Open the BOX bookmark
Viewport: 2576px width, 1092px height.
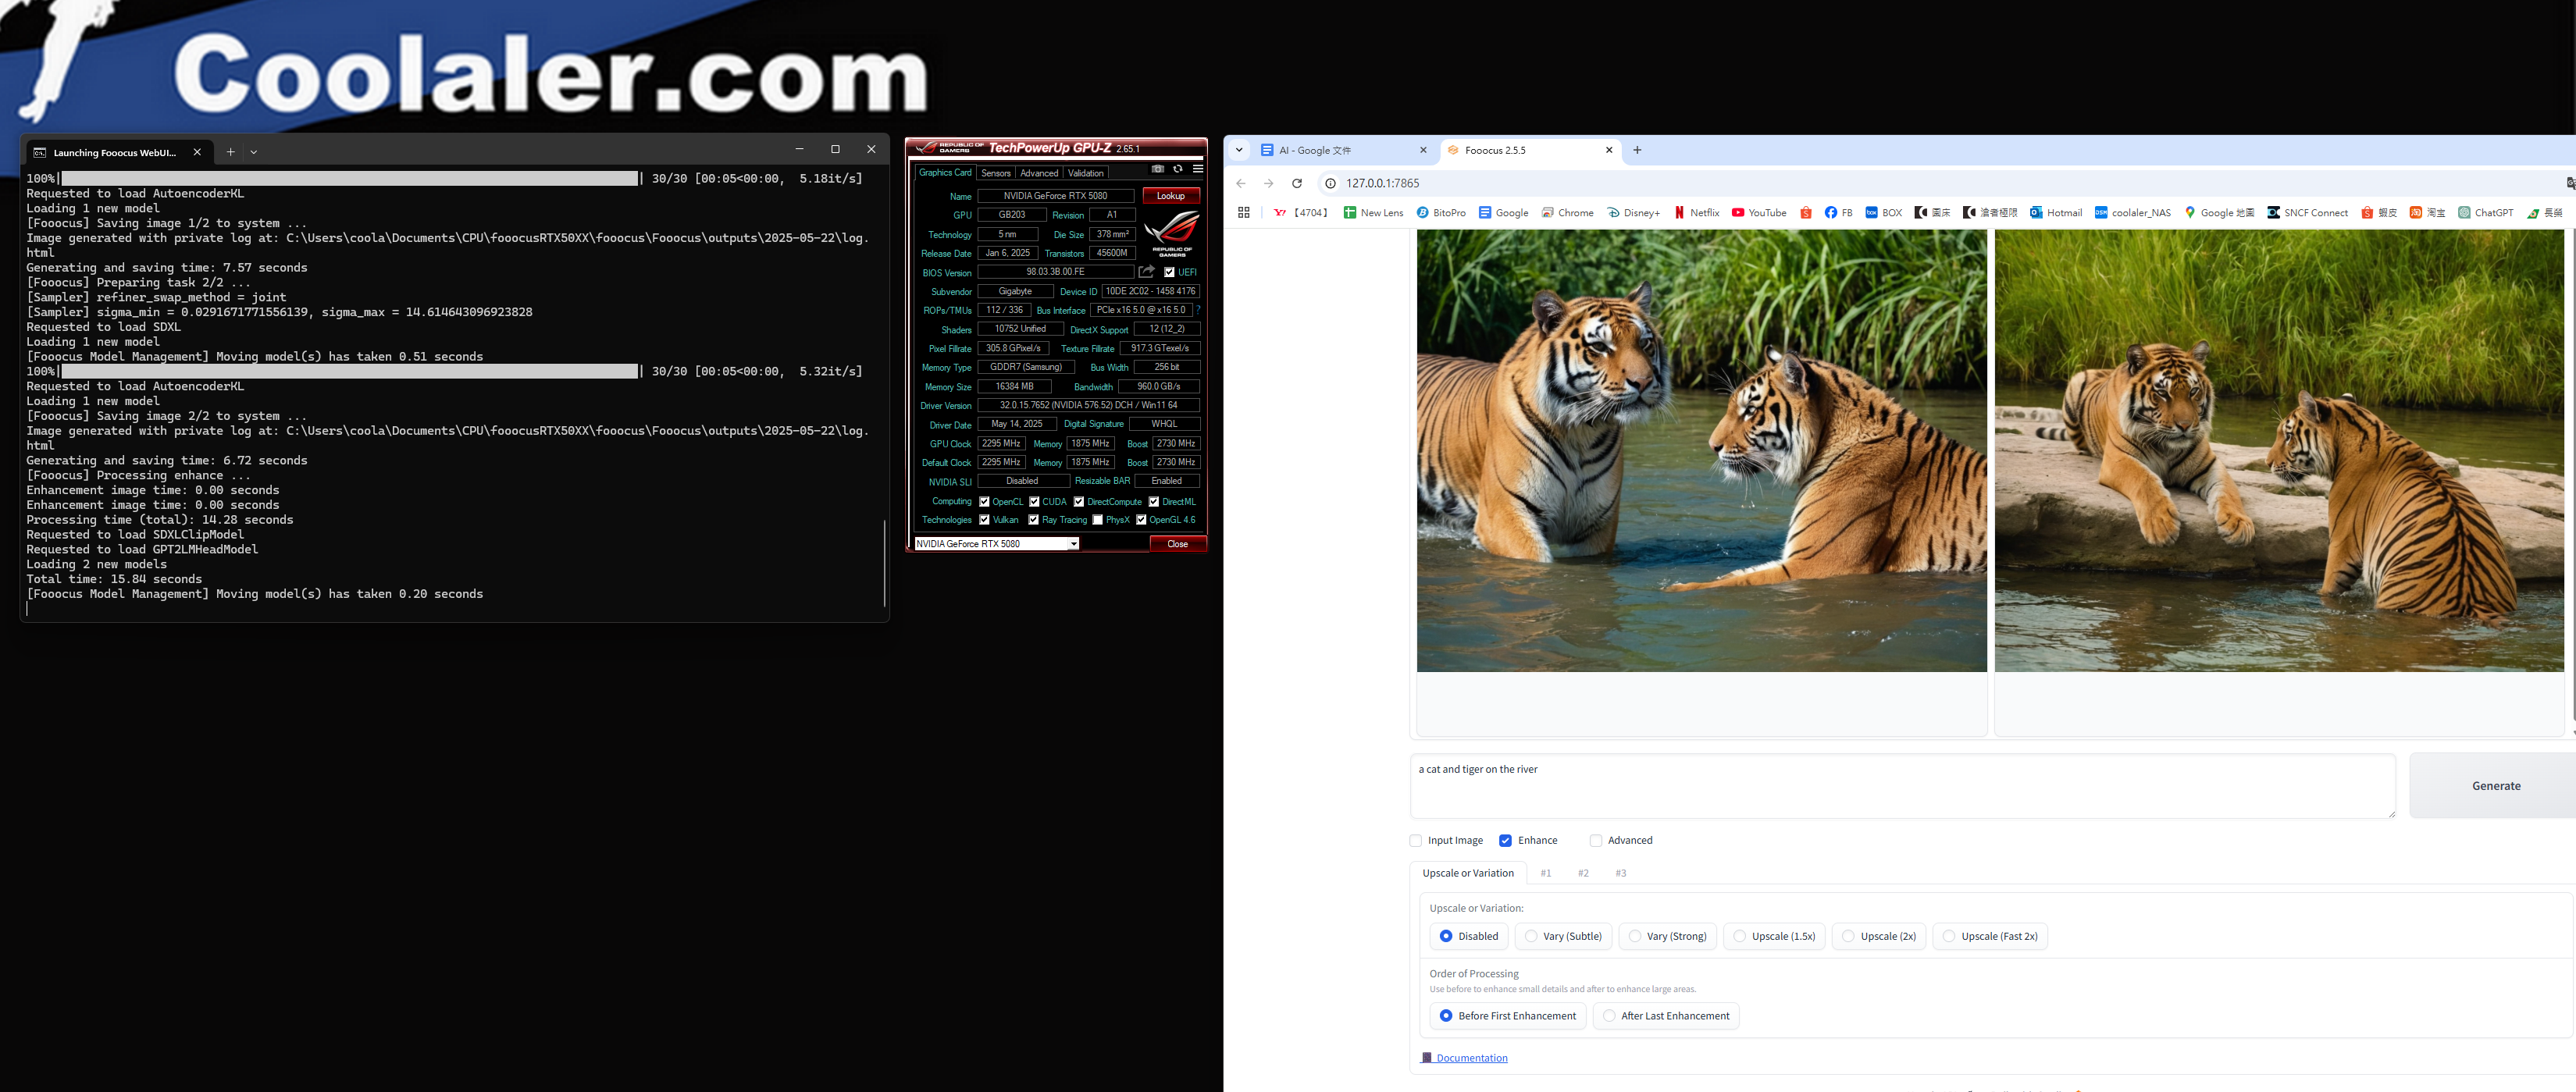[1883, 213]
